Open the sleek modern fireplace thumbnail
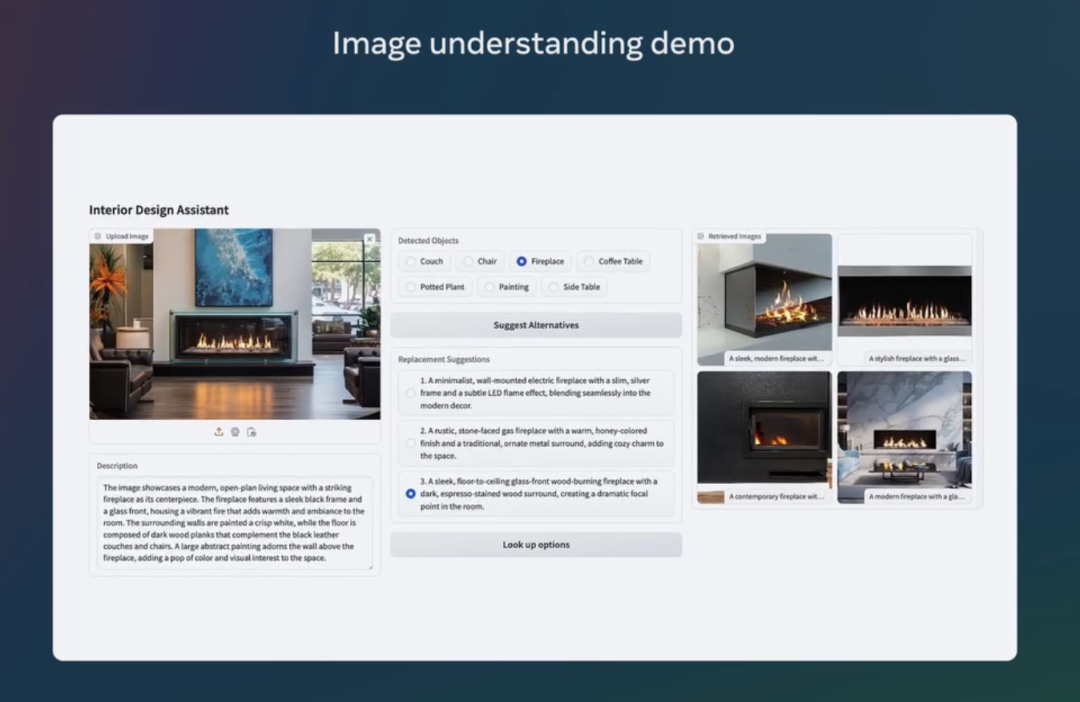The image size is (1080, 702). click(764, 300)
